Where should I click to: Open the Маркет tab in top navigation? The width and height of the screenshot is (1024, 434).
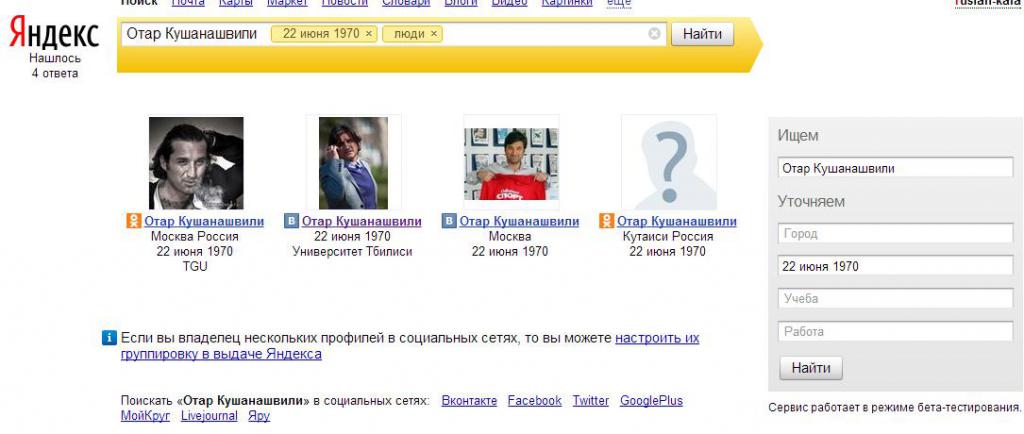coord(287,3)
